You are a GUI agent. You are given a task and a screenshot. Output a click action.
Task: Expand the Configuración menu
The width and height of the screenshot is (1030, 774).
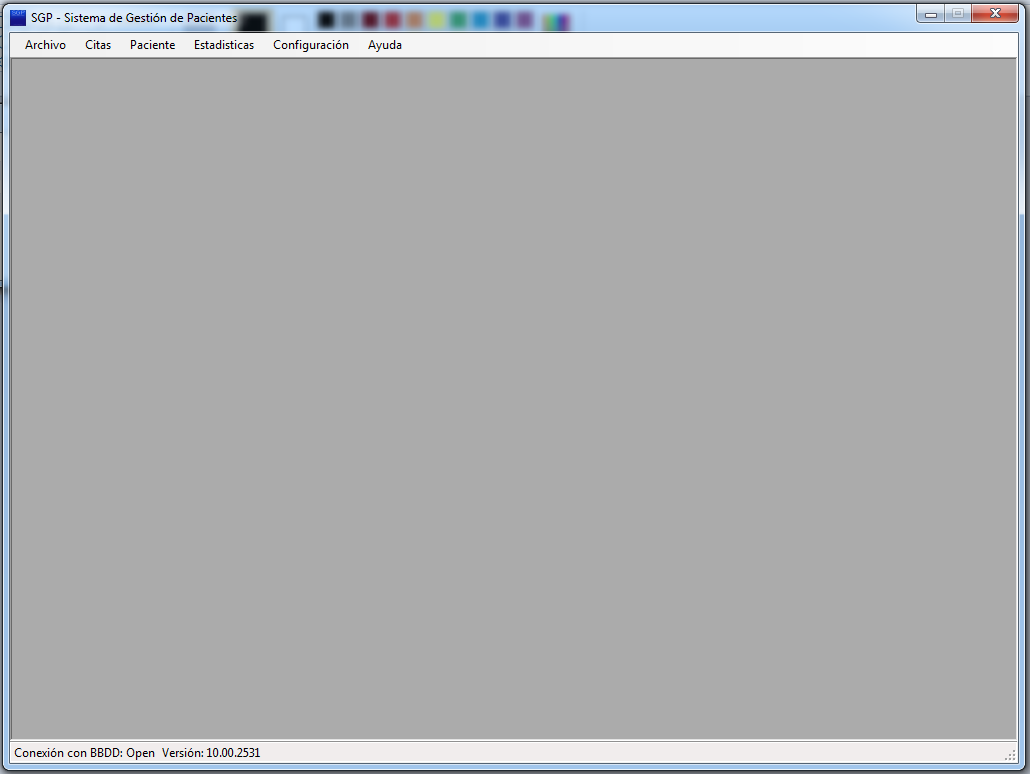pyautogui.click(x=311, y=45)
